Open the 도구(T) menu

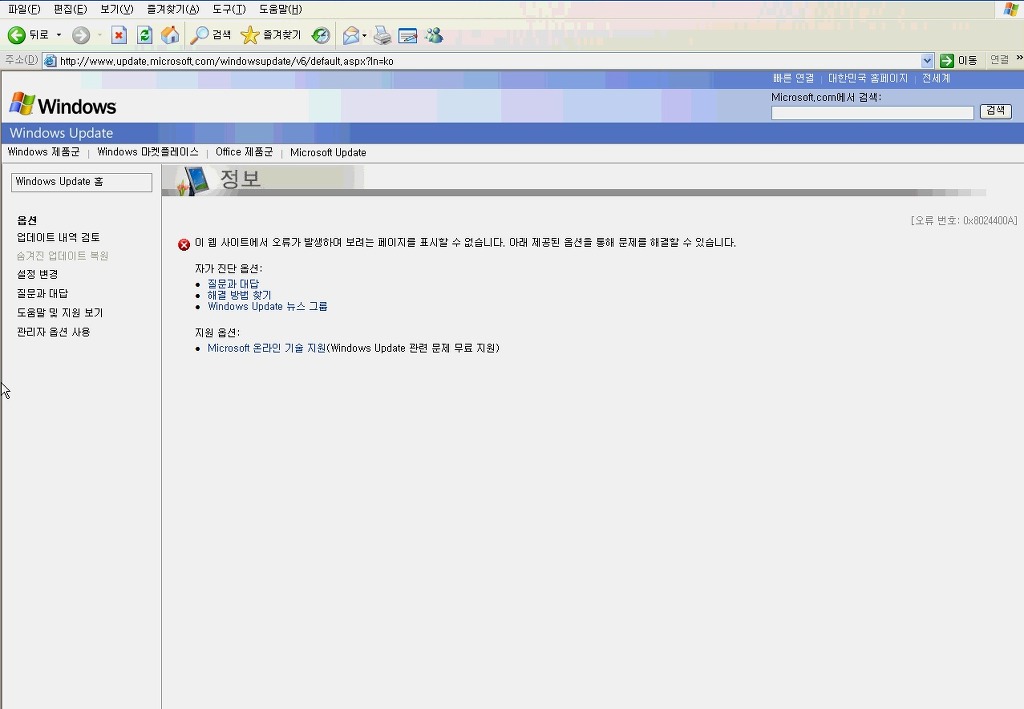pos(229,9)
